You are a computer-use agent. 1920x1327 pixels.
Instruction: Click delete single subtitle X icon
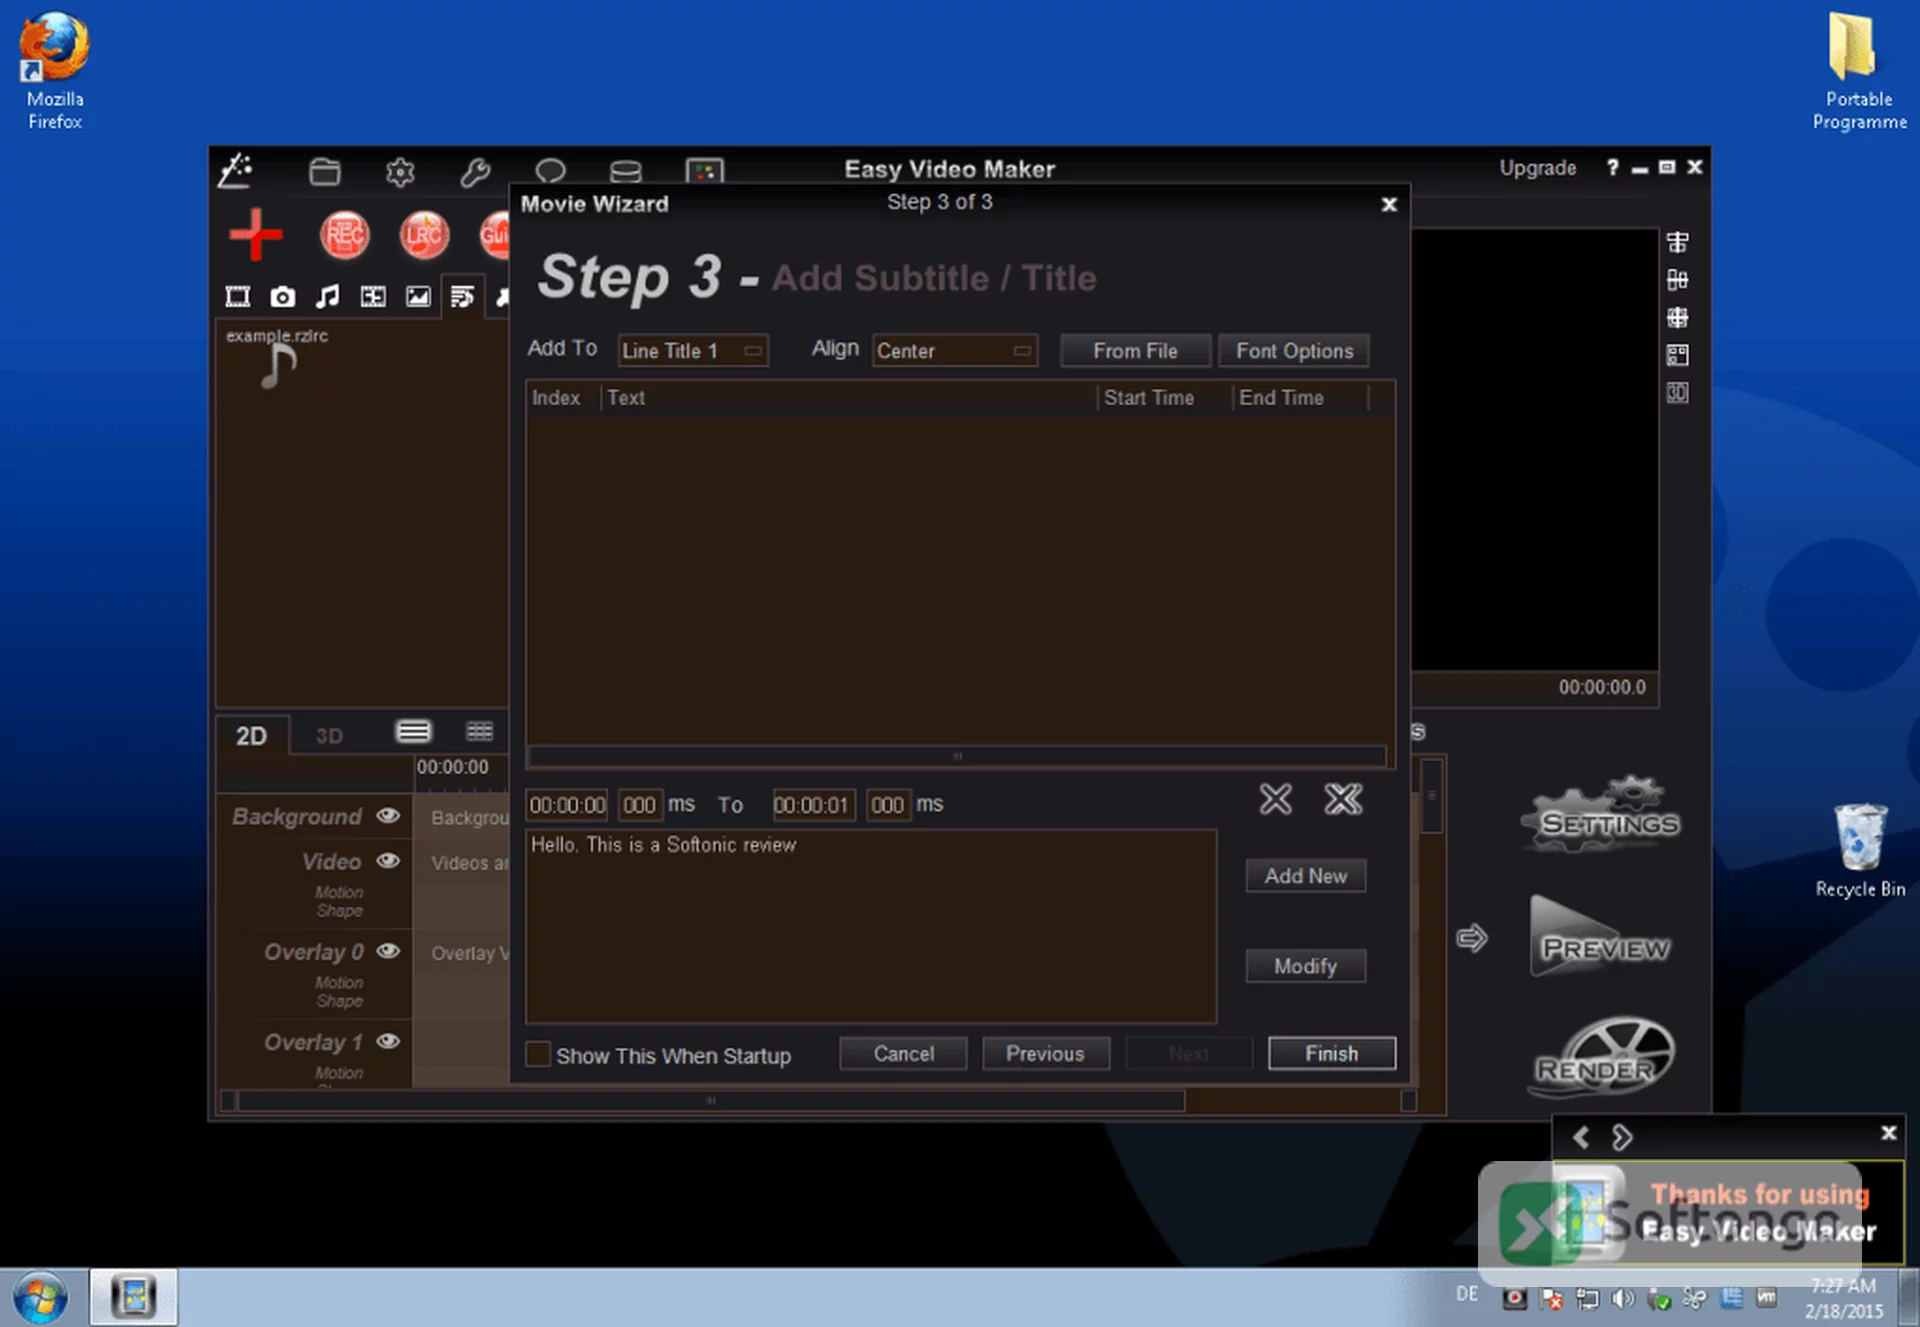1275,799
